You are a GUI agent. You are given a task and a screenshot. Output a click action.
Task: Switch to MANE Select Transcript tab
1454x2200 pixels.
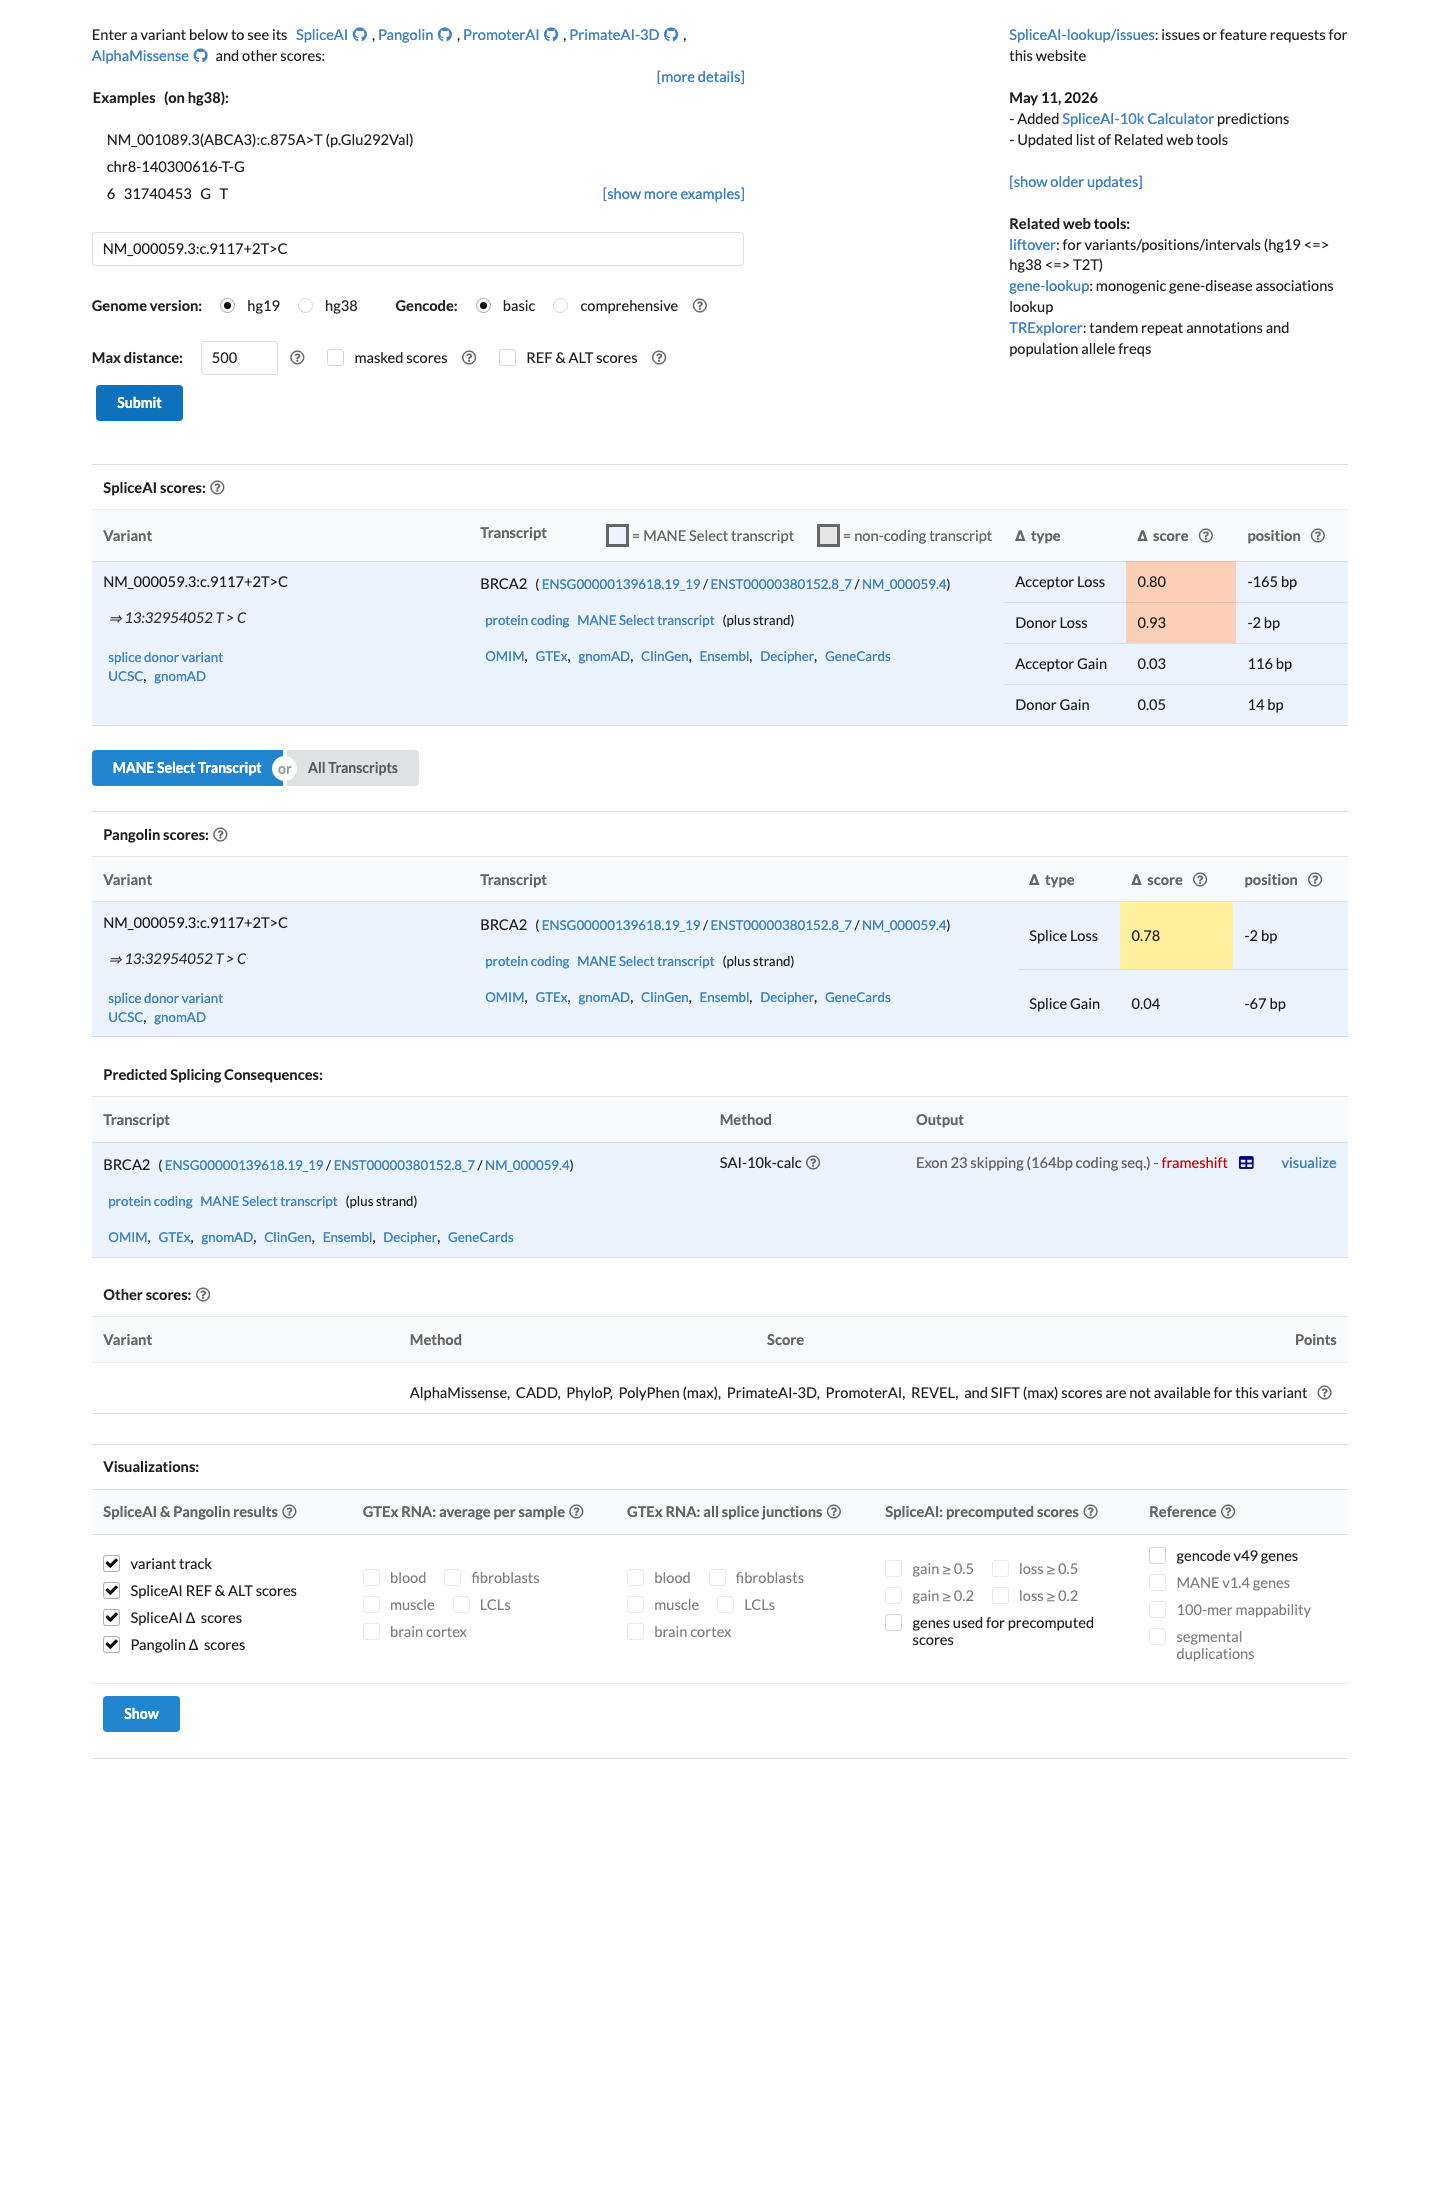click(187, 768)
